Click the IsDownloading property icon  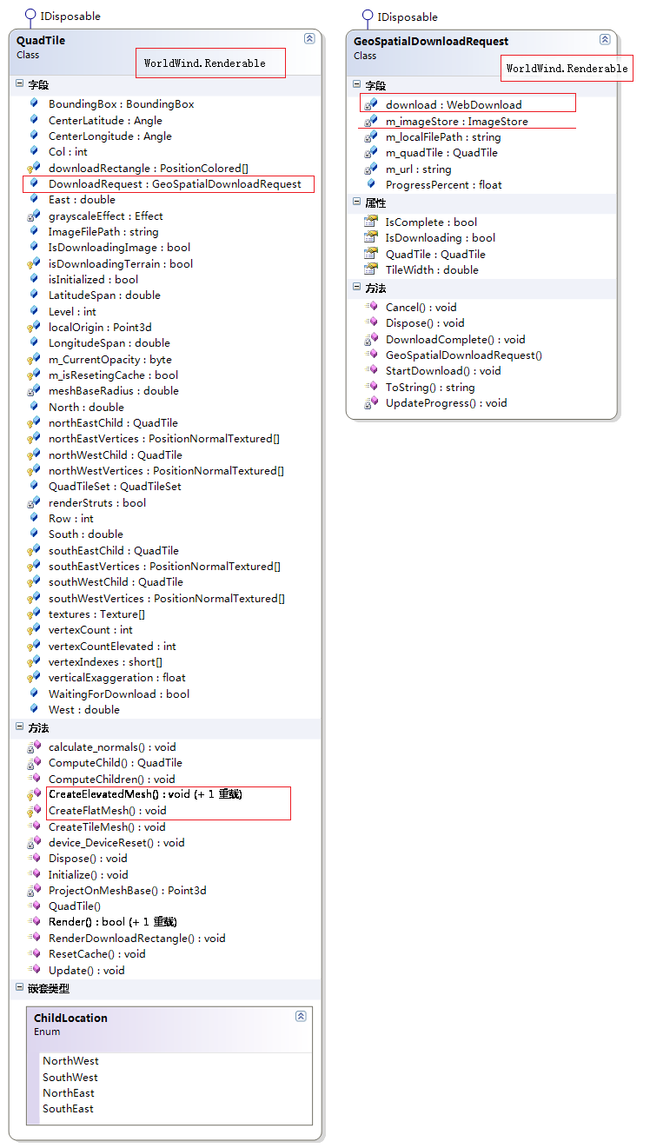(x=371, y=238)
